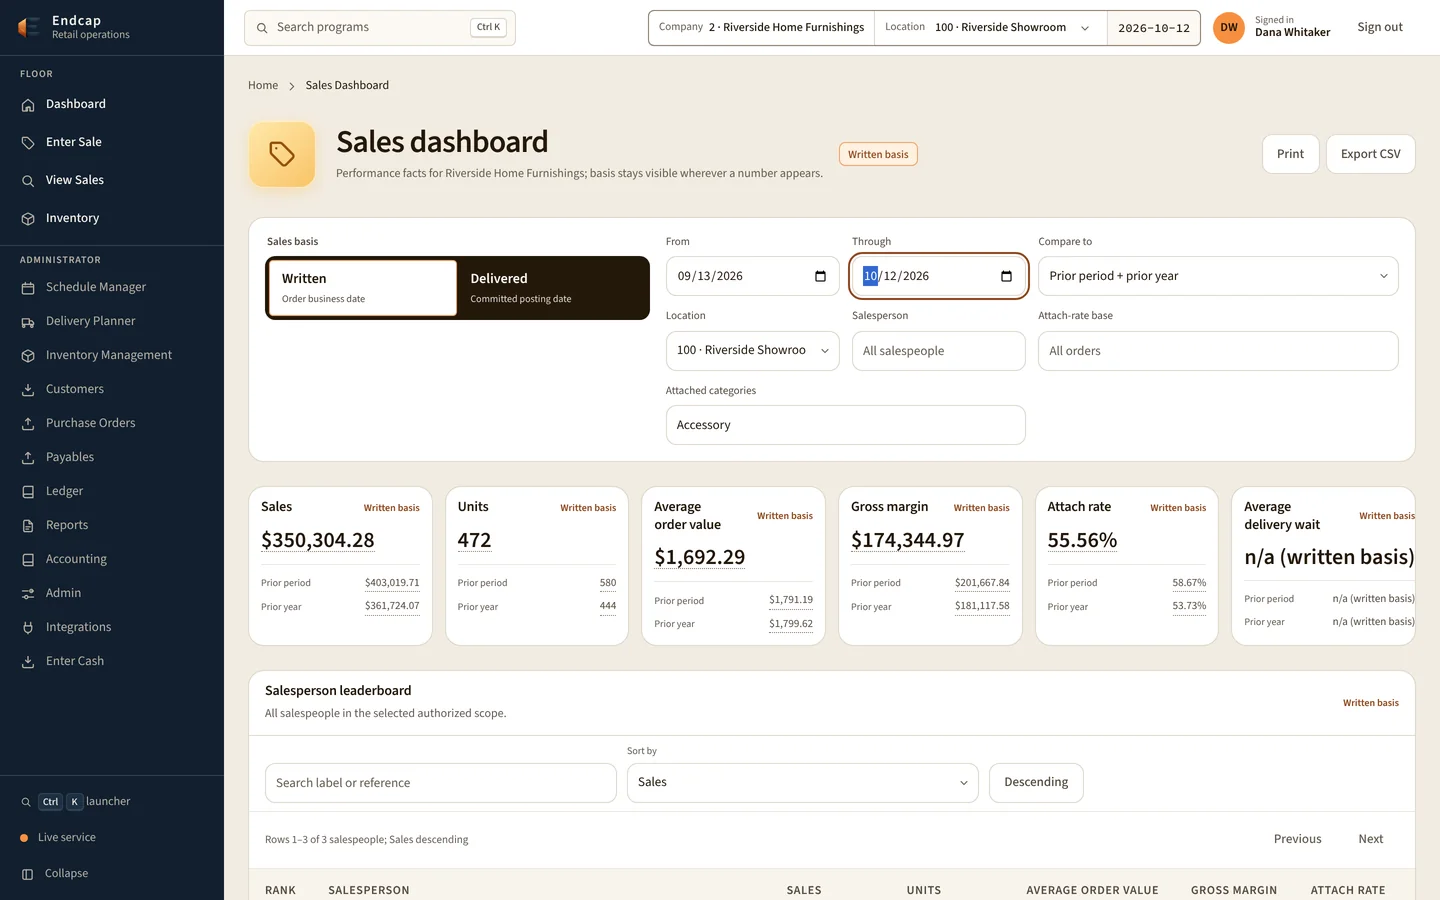Click the Previous page button
Image resolution: width=1440 pixels, height=900 pixels.
(1298, 840)
